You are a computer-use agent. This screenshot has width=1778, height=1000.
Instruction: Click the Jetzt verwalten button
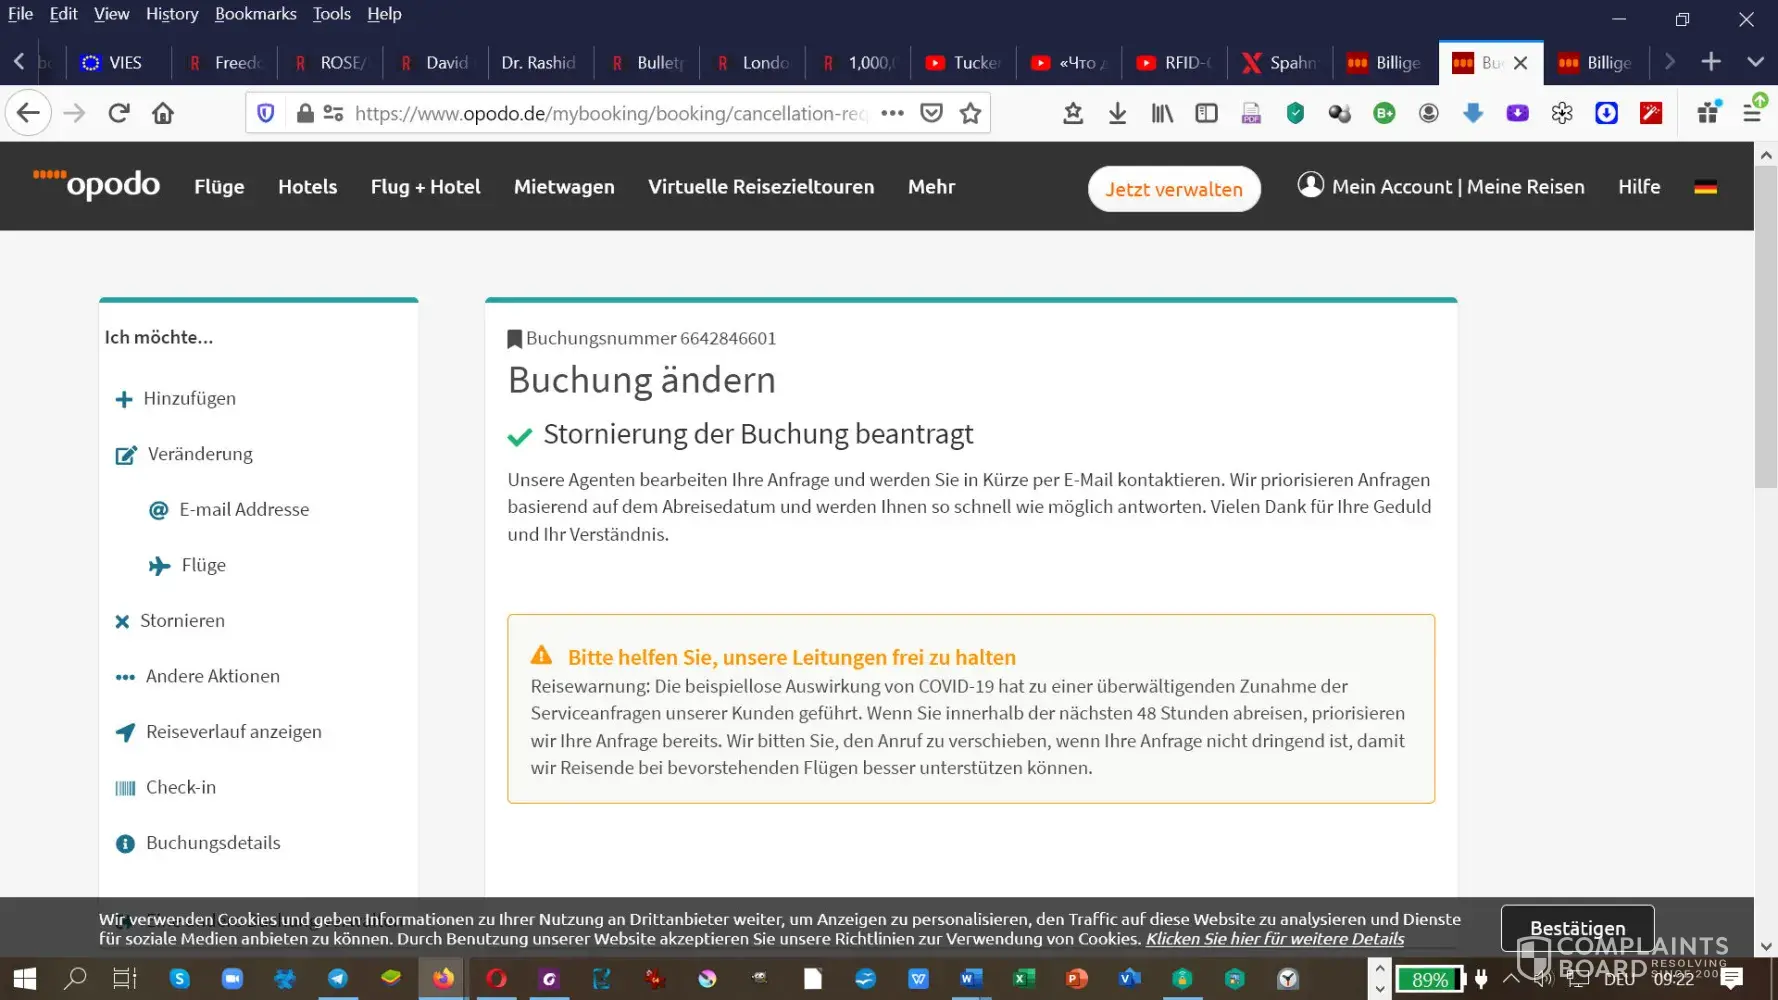(x=1173, y=189)
